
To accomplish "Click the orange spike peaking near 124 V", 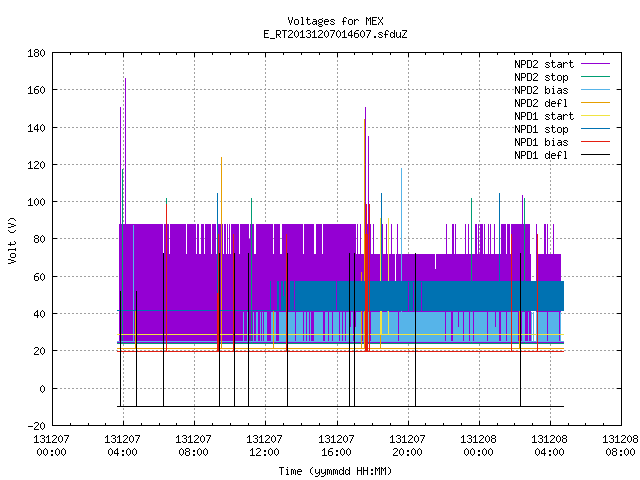I will 222,190.
